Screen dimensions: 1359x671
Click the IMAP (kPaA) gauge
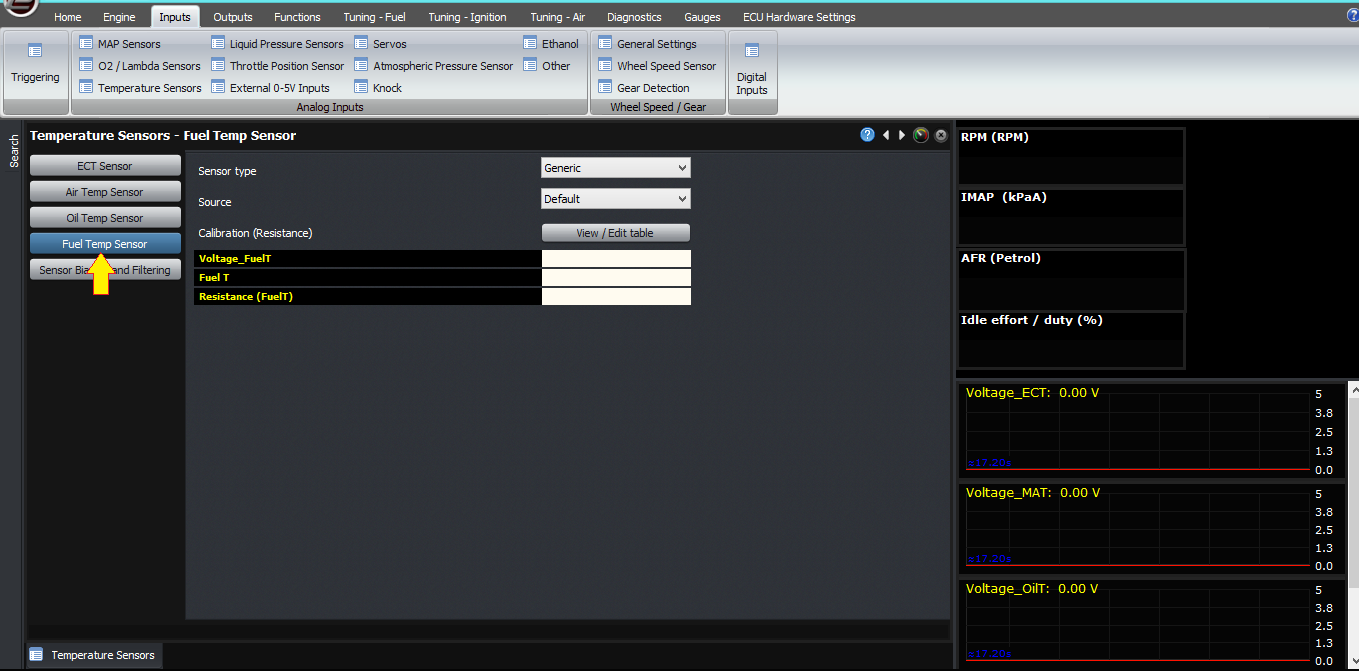[x=1070, y=216]
